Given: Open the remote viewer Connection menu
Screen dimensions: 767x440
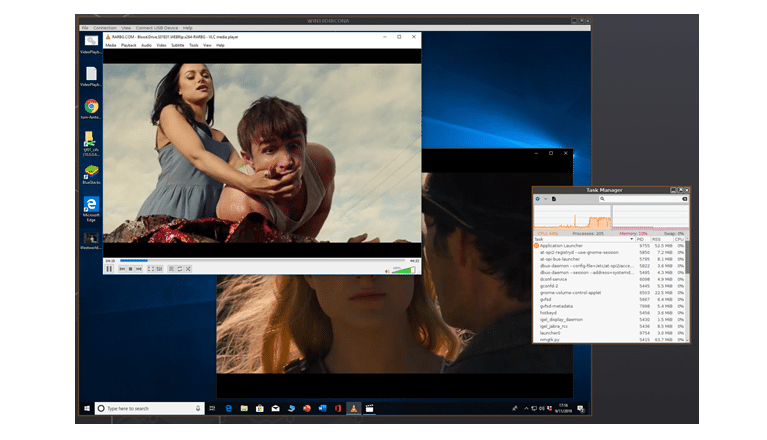Looking at the screenshot, I should [105, 28].
